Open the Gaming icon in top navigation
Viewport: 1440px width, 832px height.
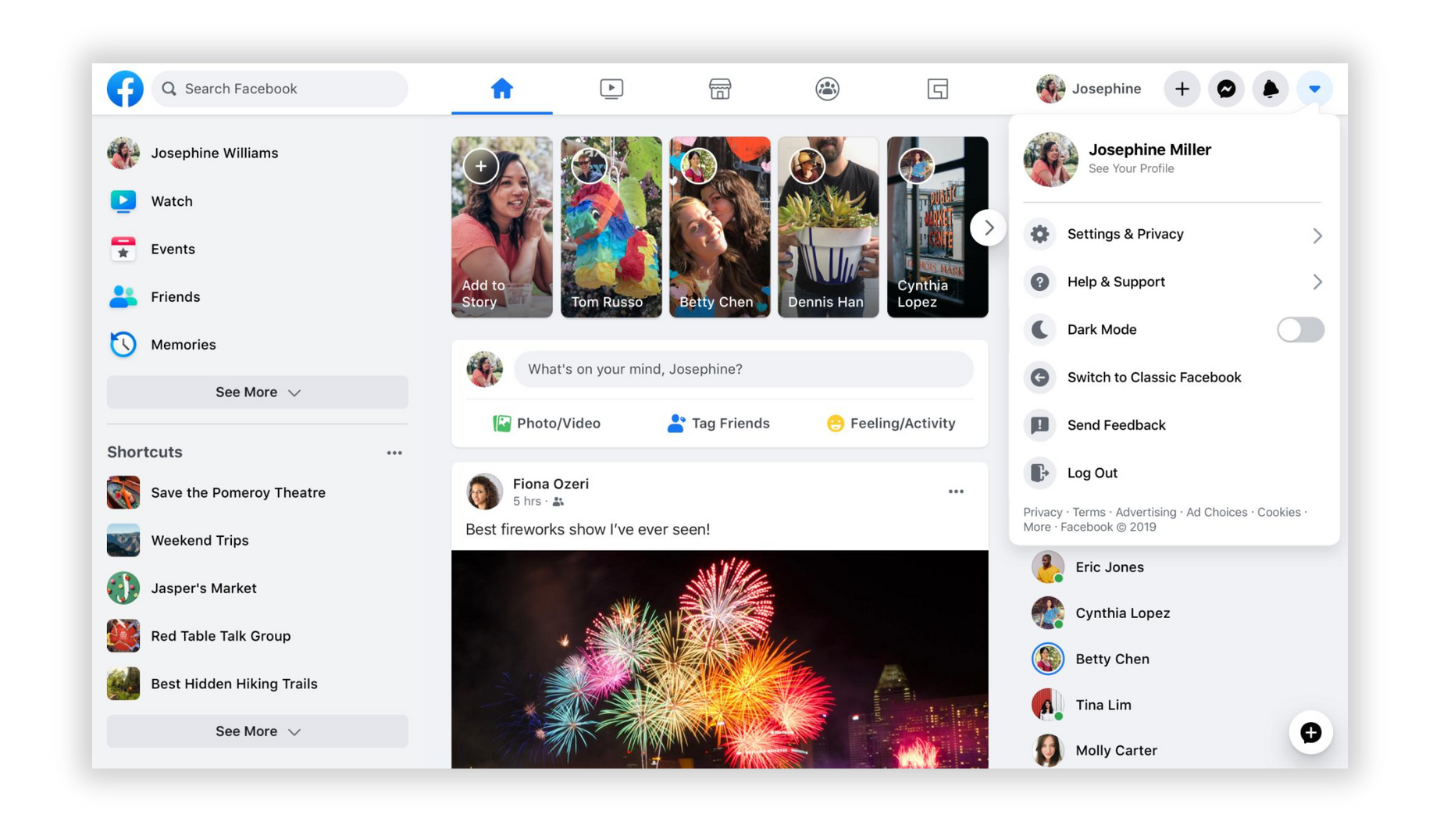(937, 88)
